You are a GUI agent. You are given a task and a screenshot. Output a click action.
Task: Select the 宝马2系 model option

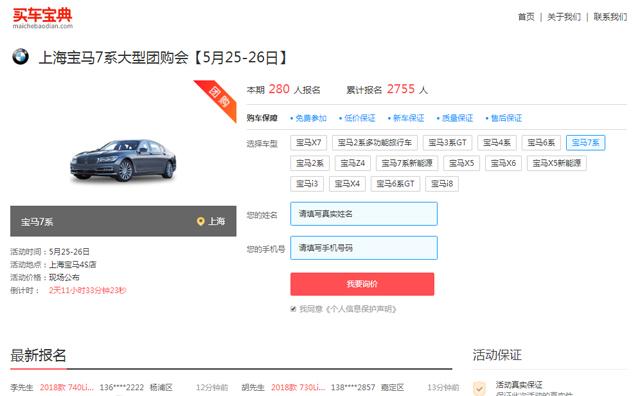309,163
